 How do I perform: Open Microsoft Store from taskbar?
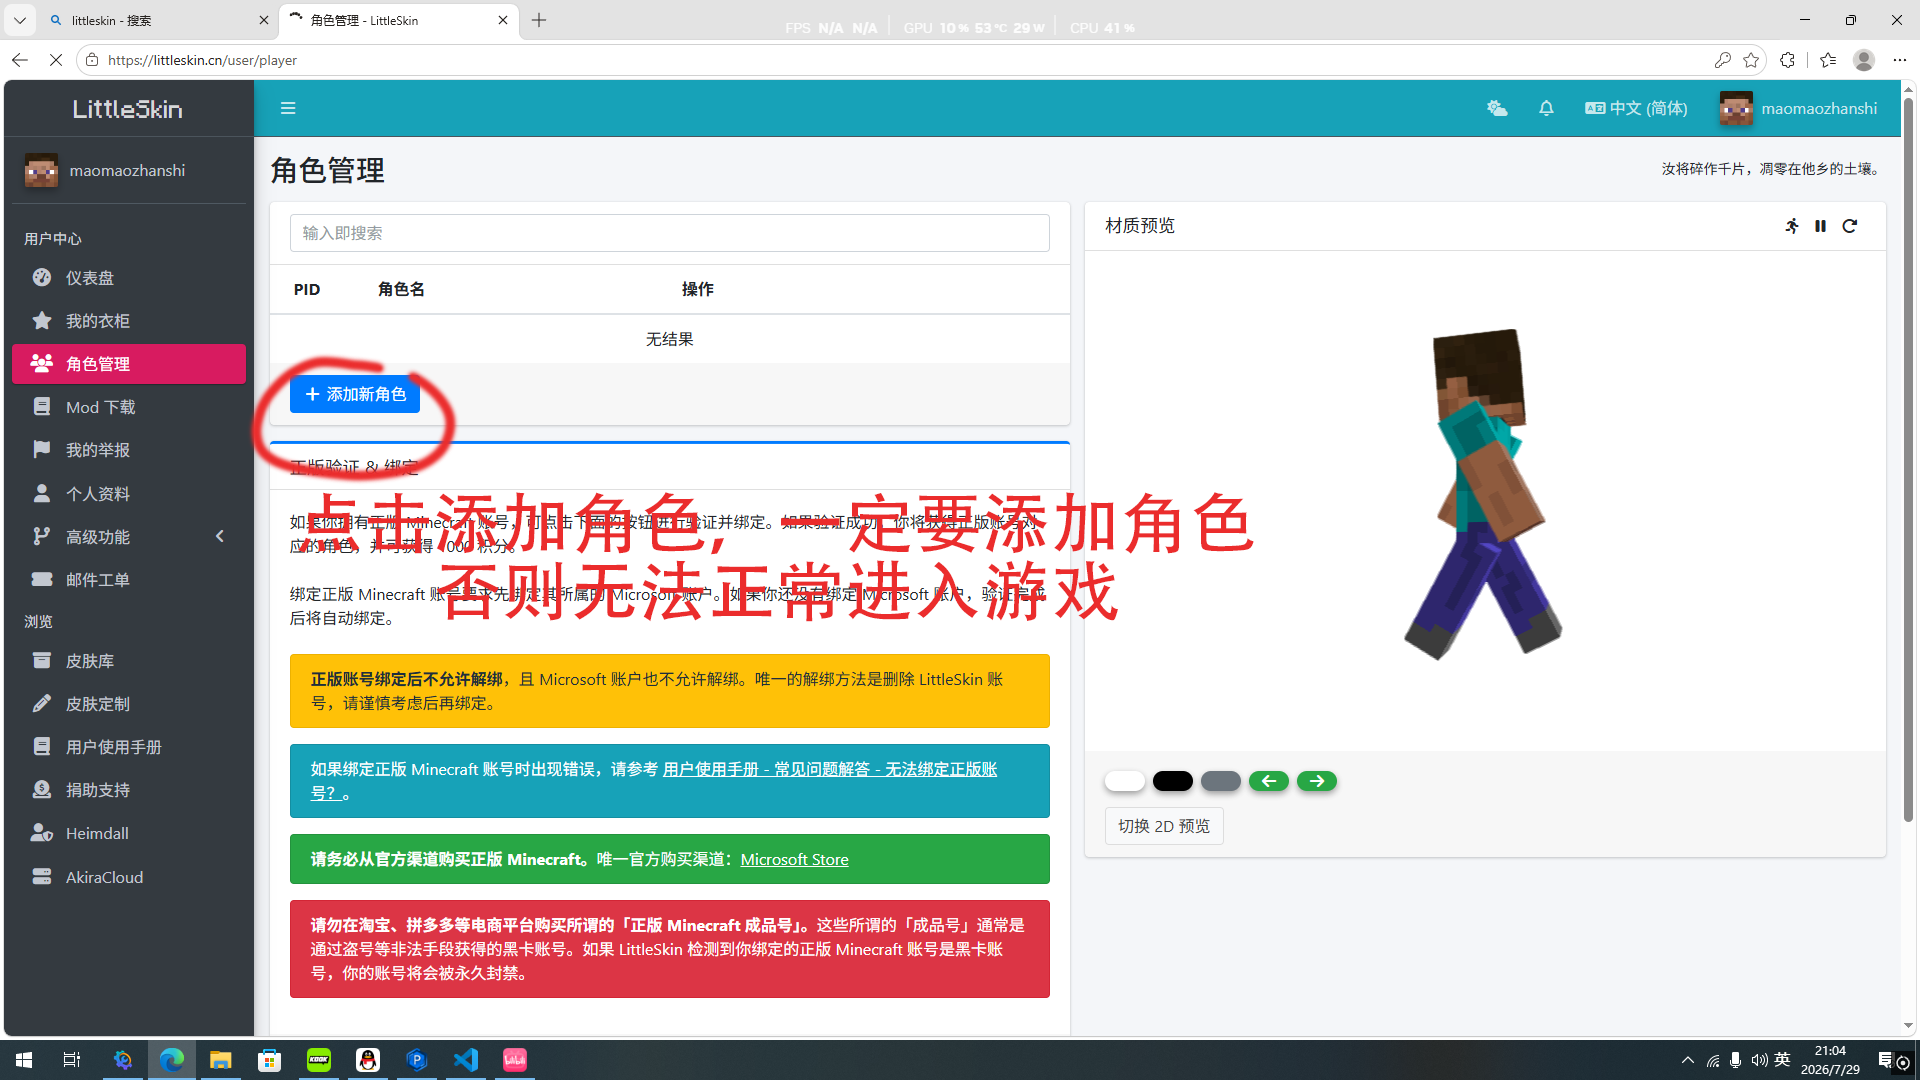(270, 1060)
